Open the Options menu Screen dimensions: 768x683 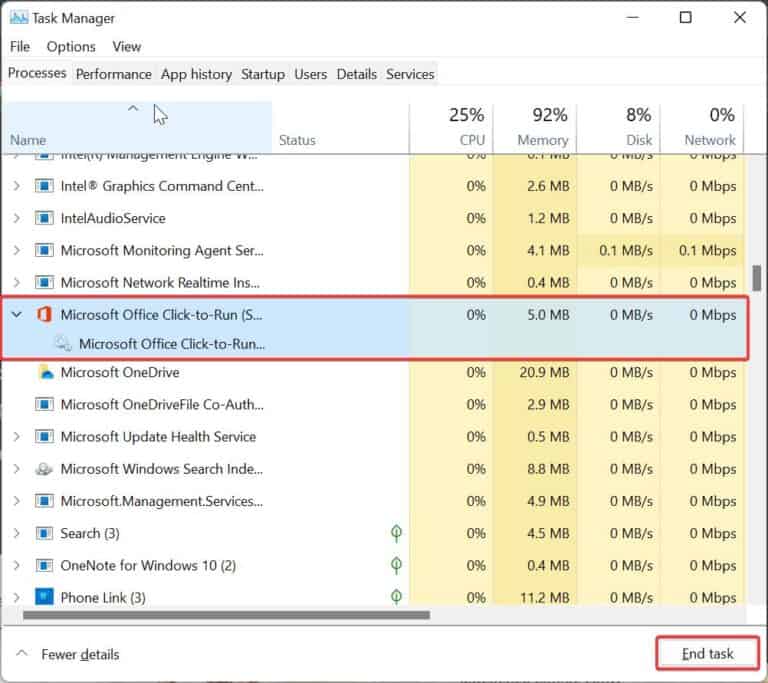coord(71,47)
